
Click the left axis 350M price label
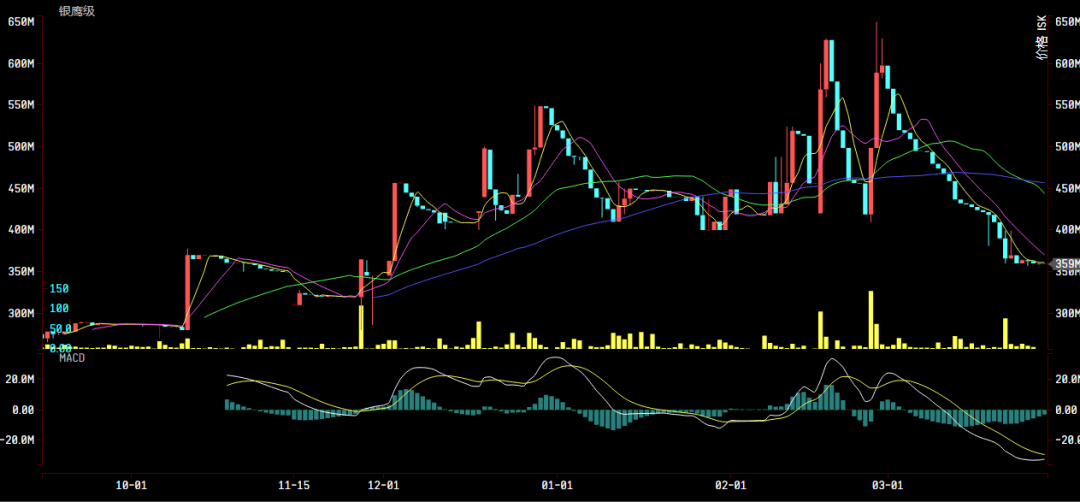[21, 272]
